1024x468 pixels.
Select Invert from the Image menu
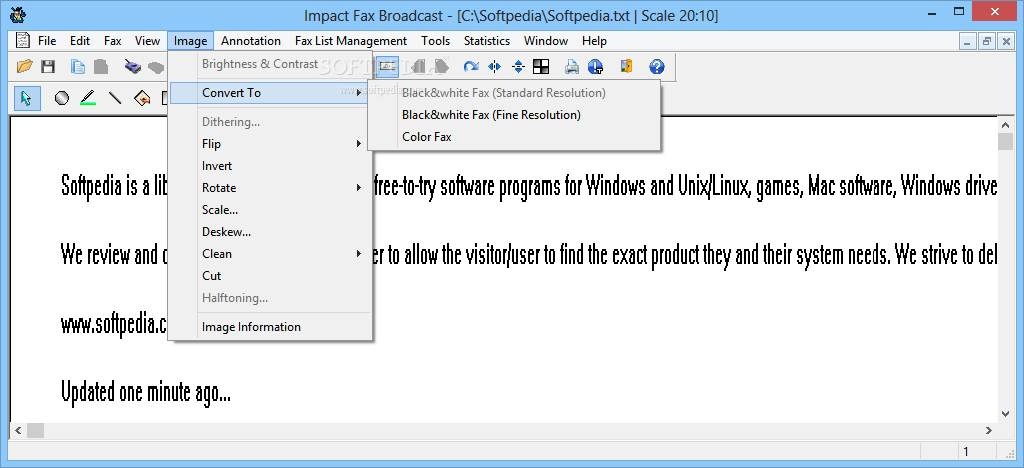(x=270, y=166)
